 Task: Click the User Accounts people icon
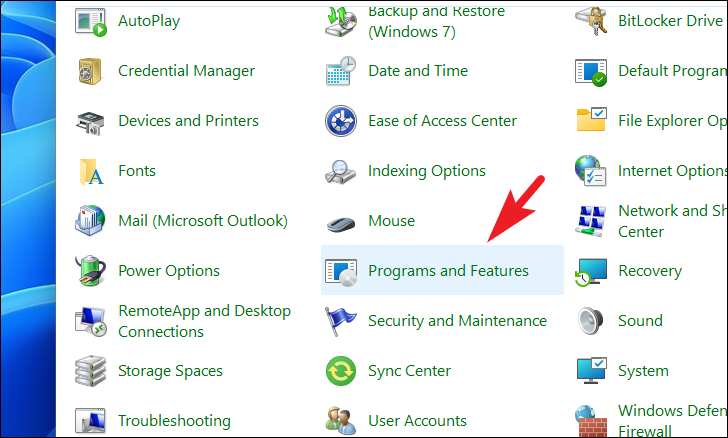click(341, 421)
